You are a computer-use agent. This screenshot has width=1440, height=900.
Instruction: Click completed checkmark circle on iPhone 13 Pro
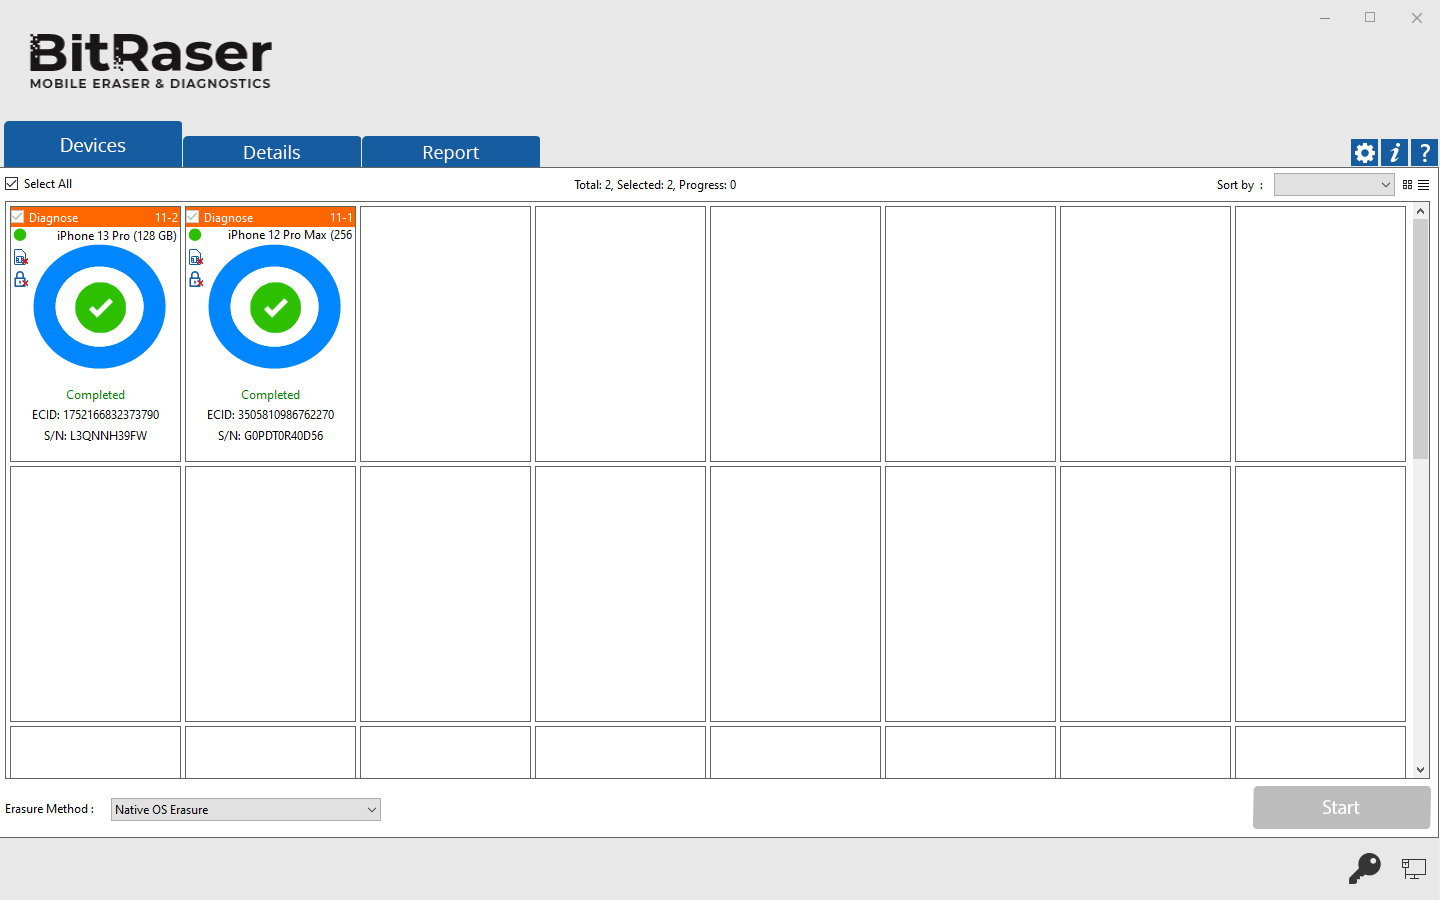(100, 307)
